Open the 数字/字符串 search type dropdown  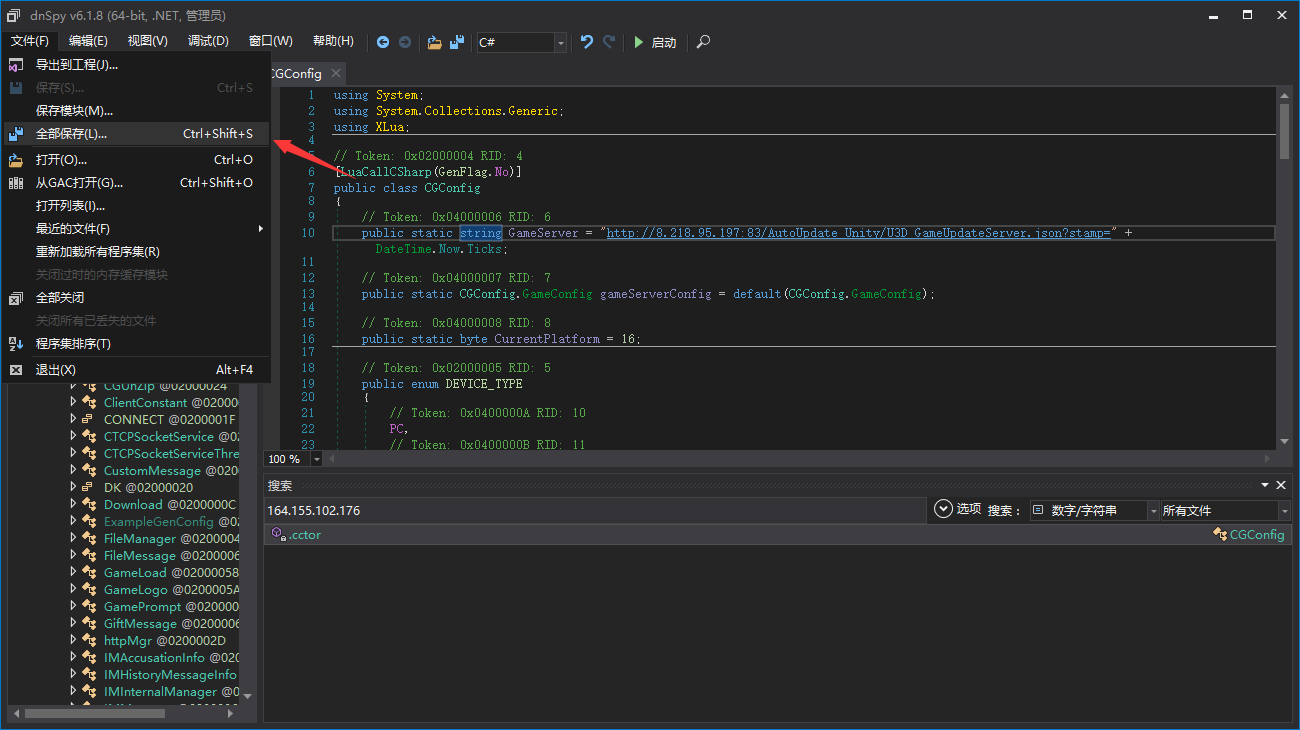point(1153,511)
